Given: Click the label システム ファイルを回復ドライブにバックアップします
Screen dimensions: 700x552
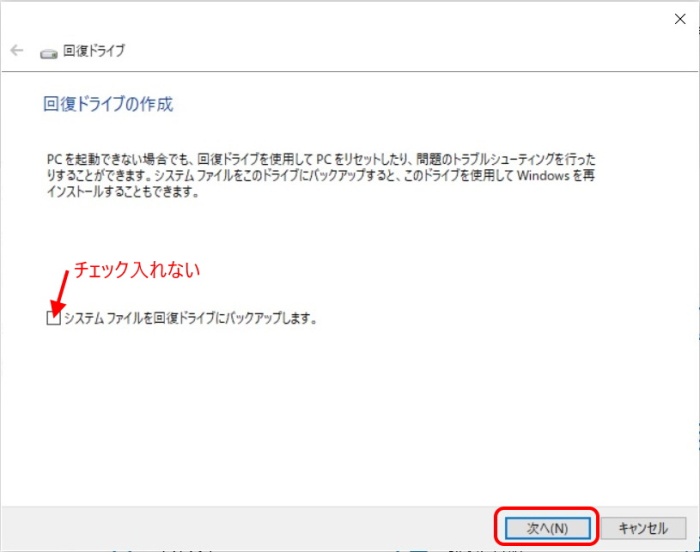Looking at the screenshot, I should 190,318.
